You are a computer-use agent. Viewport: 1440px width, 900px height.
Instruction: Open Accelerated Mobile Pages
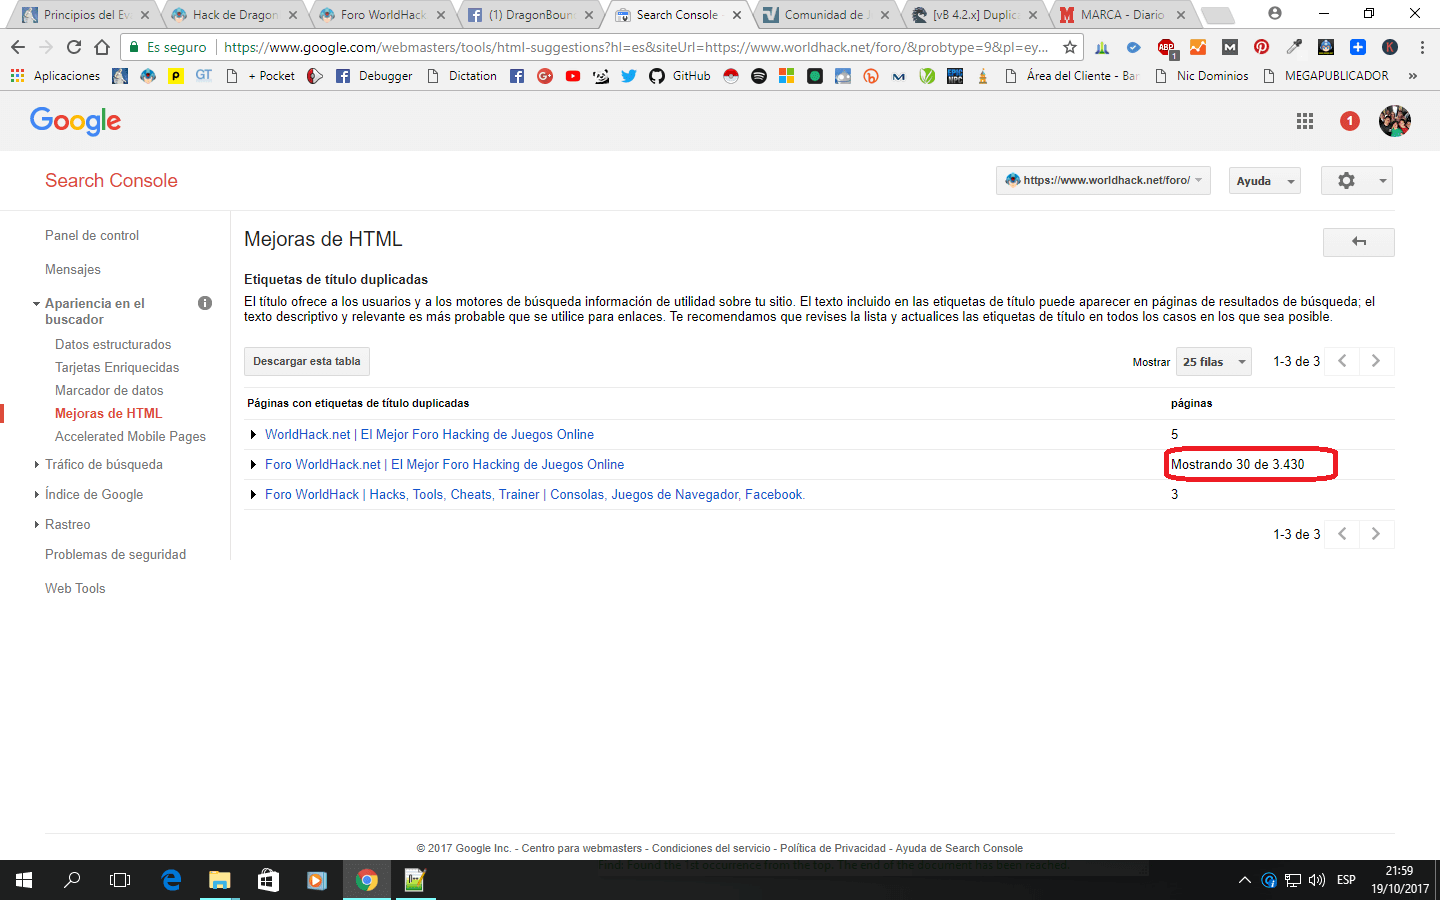tap(130, 436)
